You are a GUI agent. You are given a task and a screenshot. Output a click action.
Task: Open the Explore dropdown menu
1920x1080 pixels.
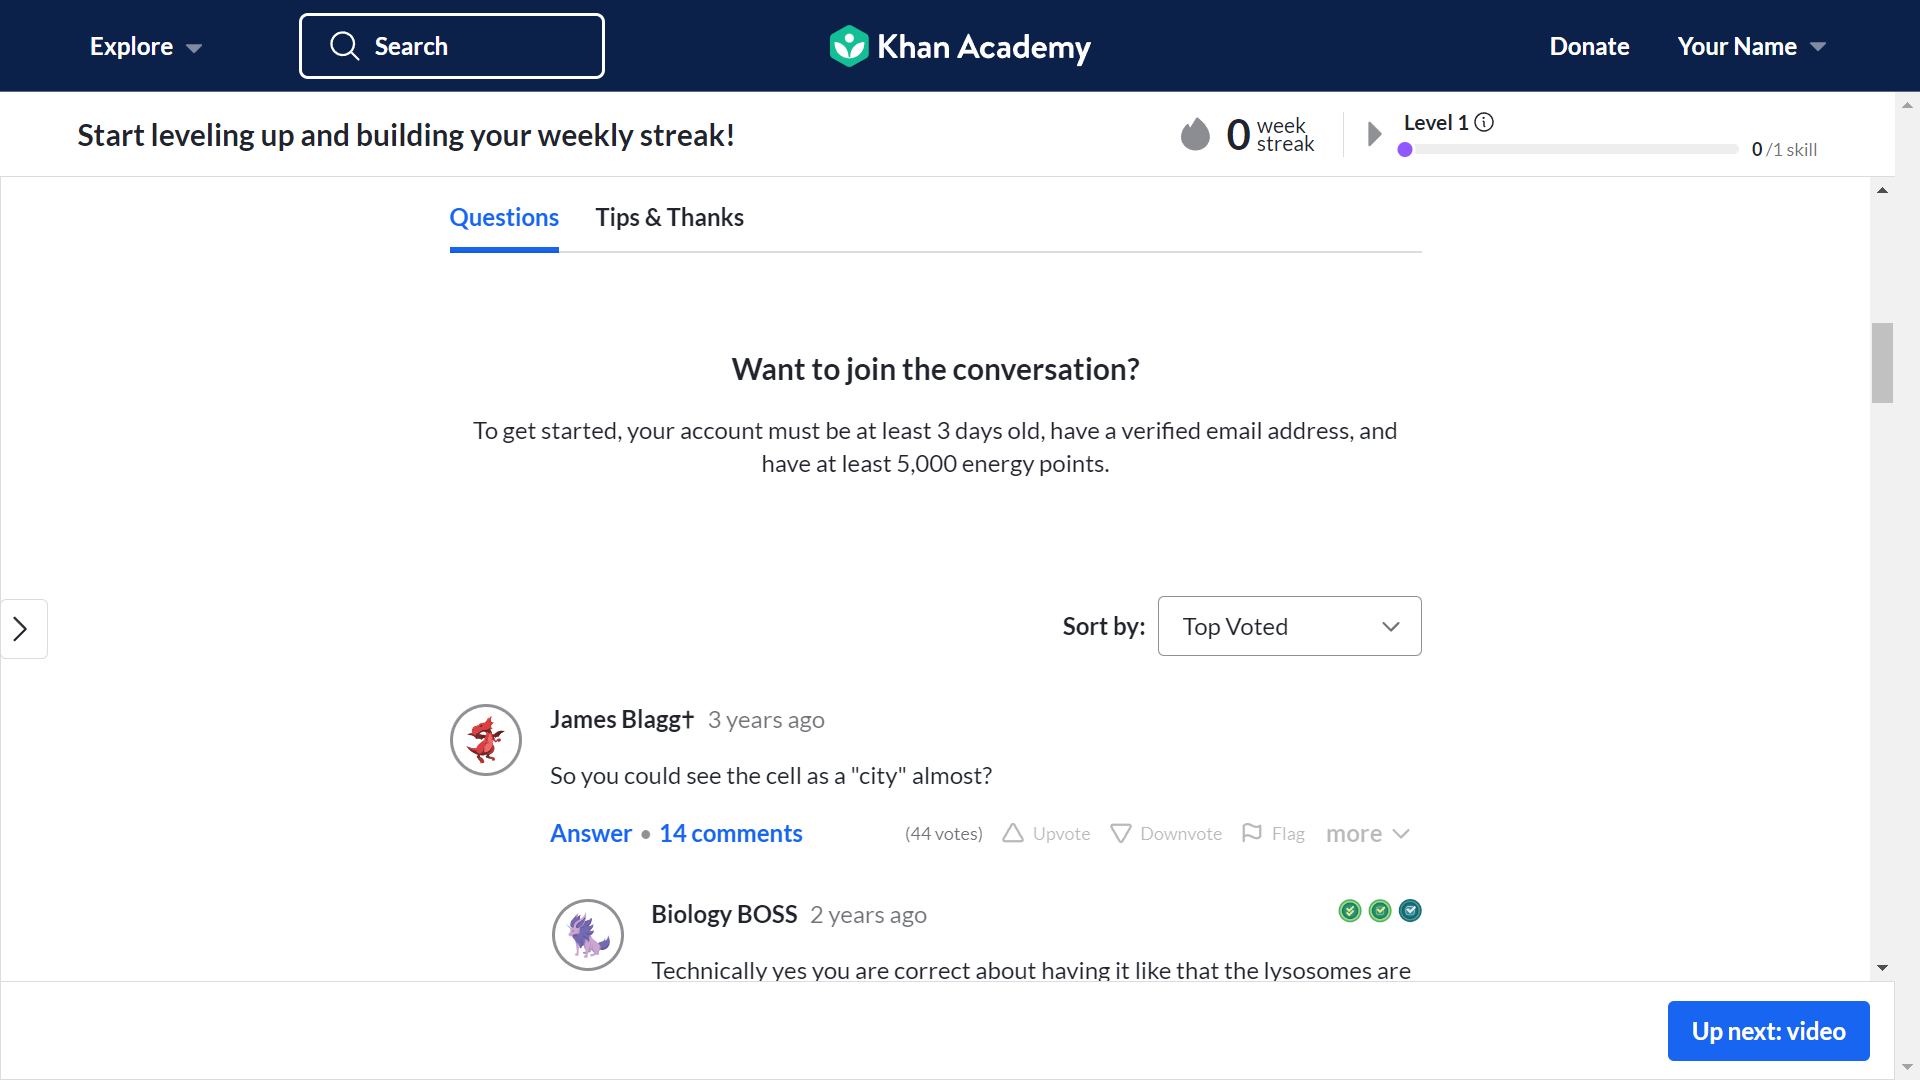click(x=146, y=46)
